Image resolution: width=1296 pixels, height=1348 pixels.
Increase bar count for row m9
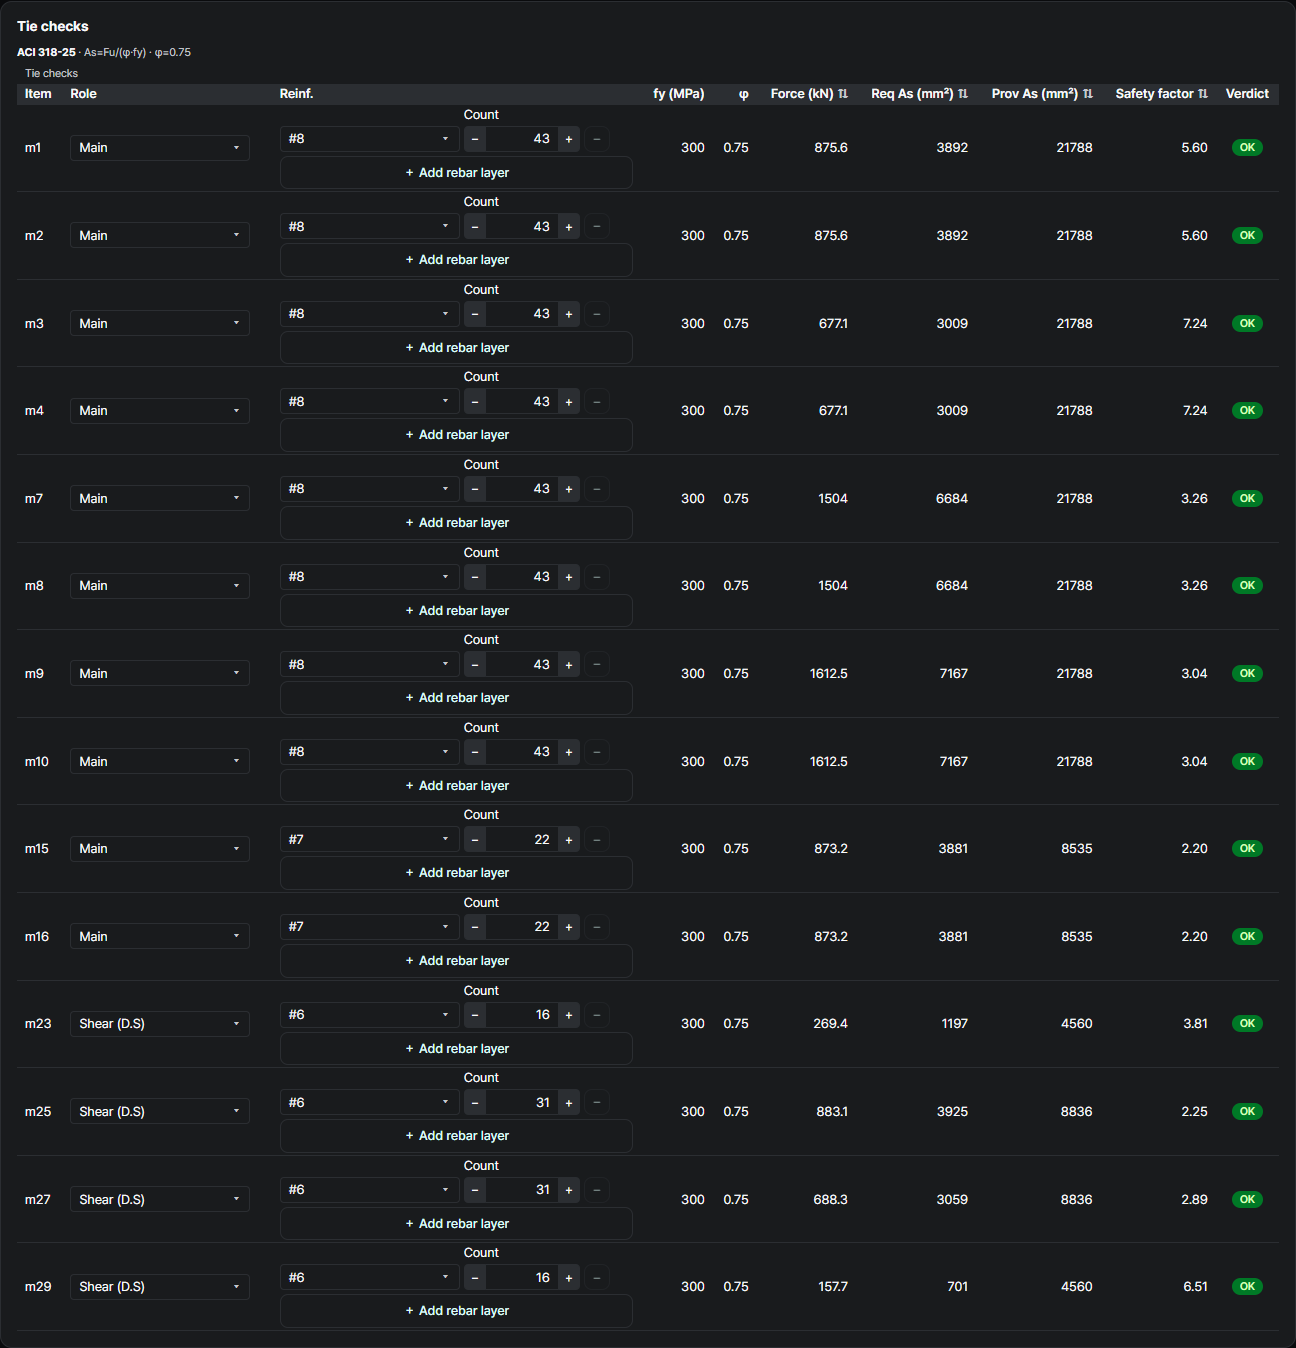pos(569,665)
